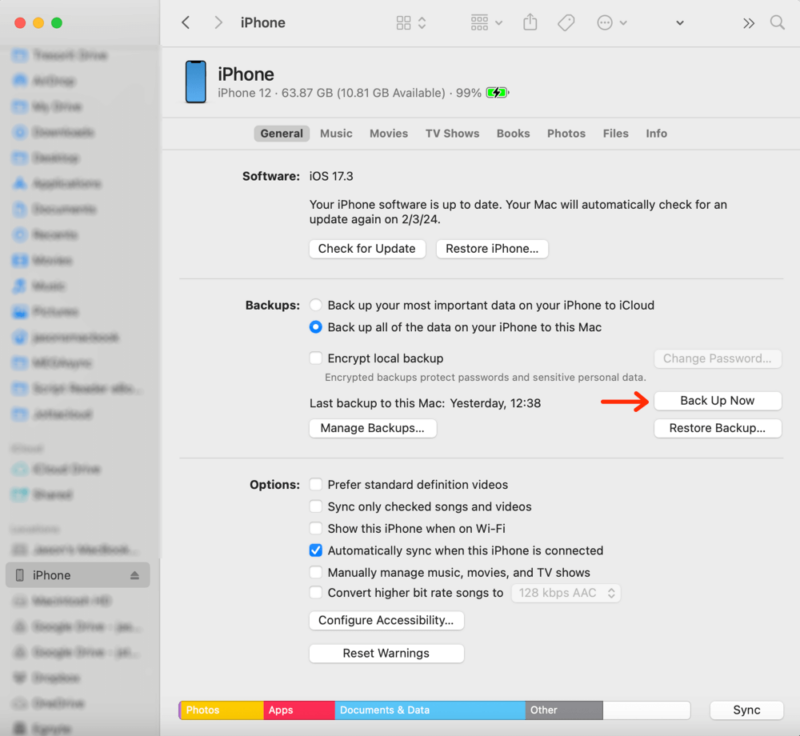Expand the group-by dropdown chevron

[x=499, y=23]
